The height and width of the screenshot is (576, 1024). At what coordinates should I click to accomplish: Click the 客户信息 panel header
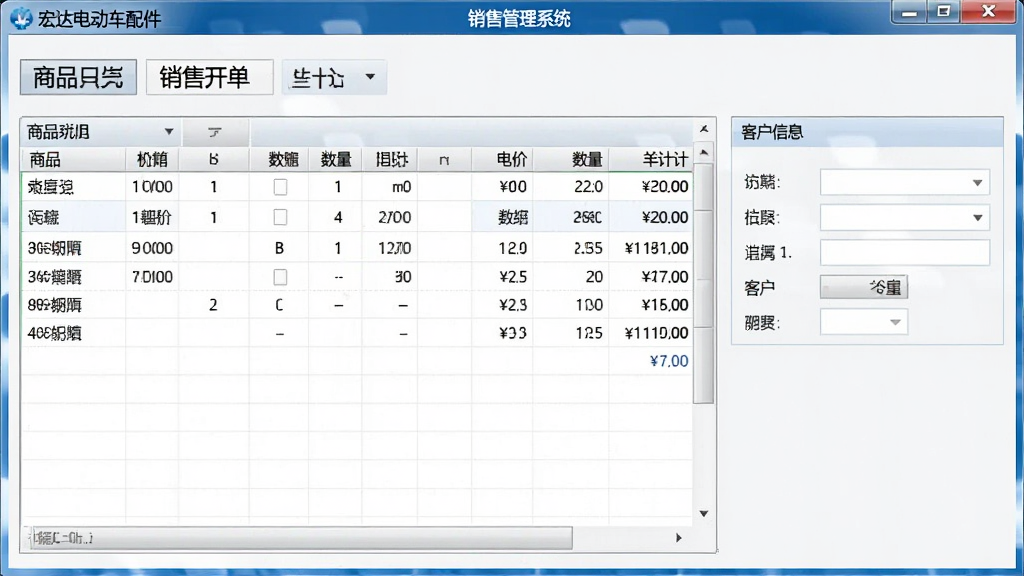pos(867,133)
